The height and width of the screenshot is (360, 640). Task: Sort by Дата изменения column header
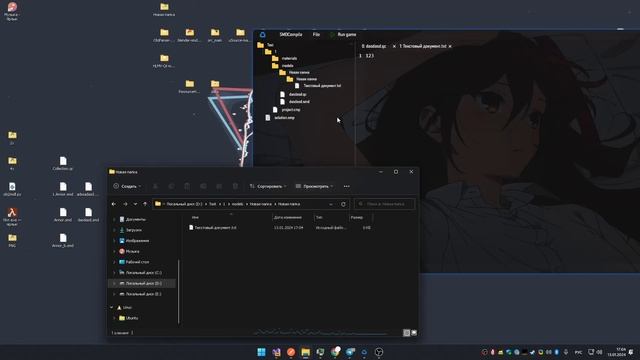[288, 218]
